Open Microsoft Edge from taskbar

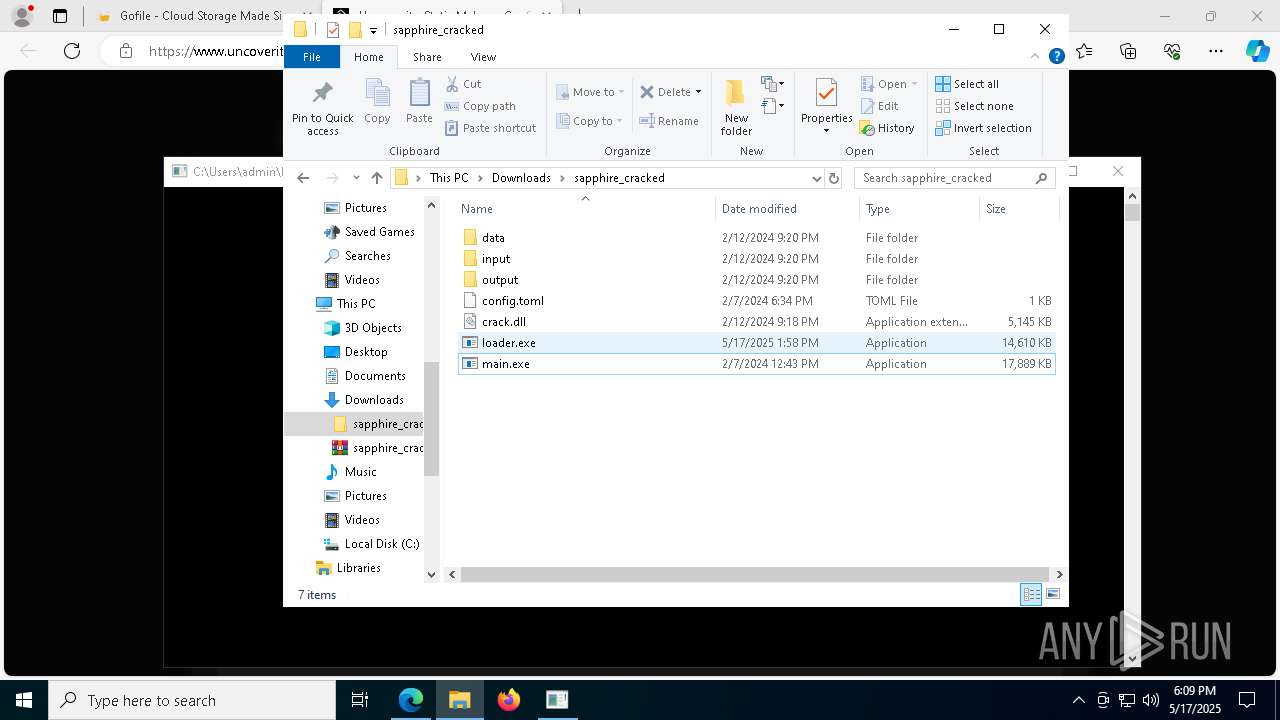tap(411, 700)
